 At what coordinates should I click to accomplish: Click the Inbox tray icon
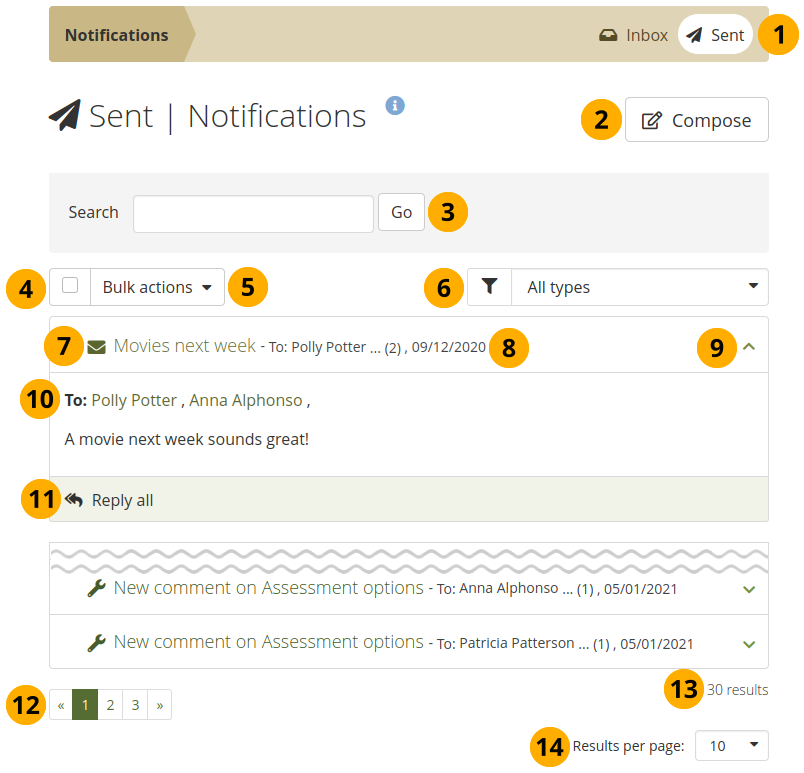point(608,35)
